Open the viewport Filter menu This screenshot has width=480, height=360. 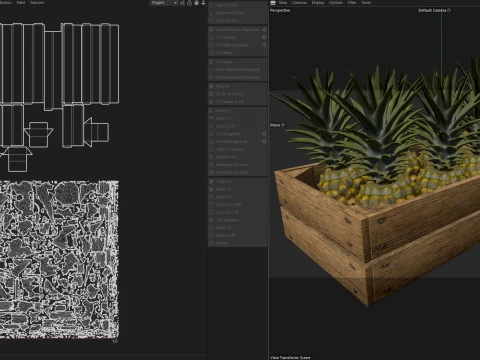(x=352, y=3)
